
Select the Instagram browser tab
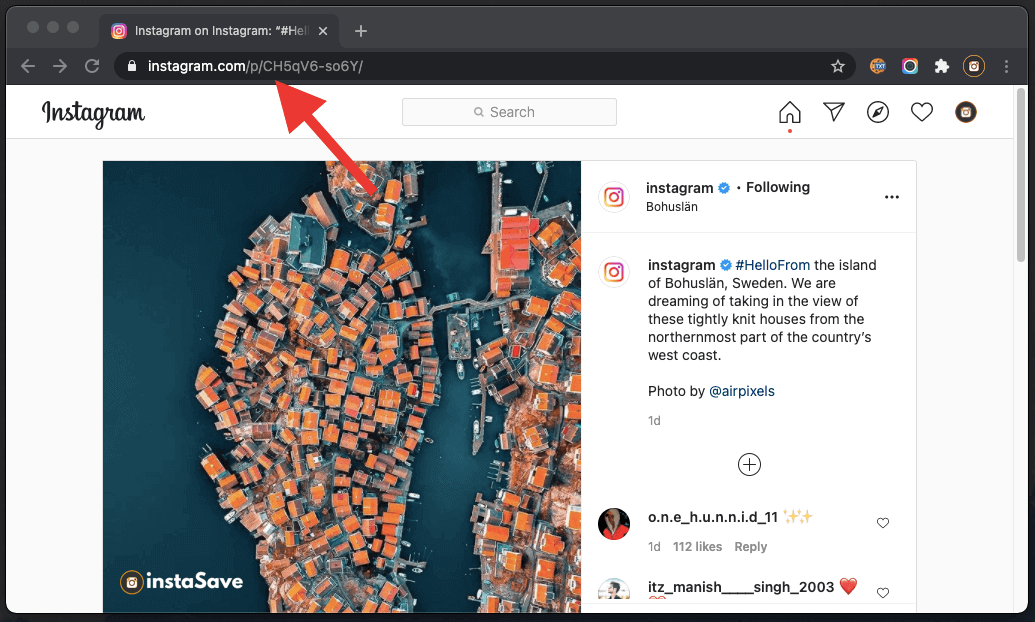(210, 30)
